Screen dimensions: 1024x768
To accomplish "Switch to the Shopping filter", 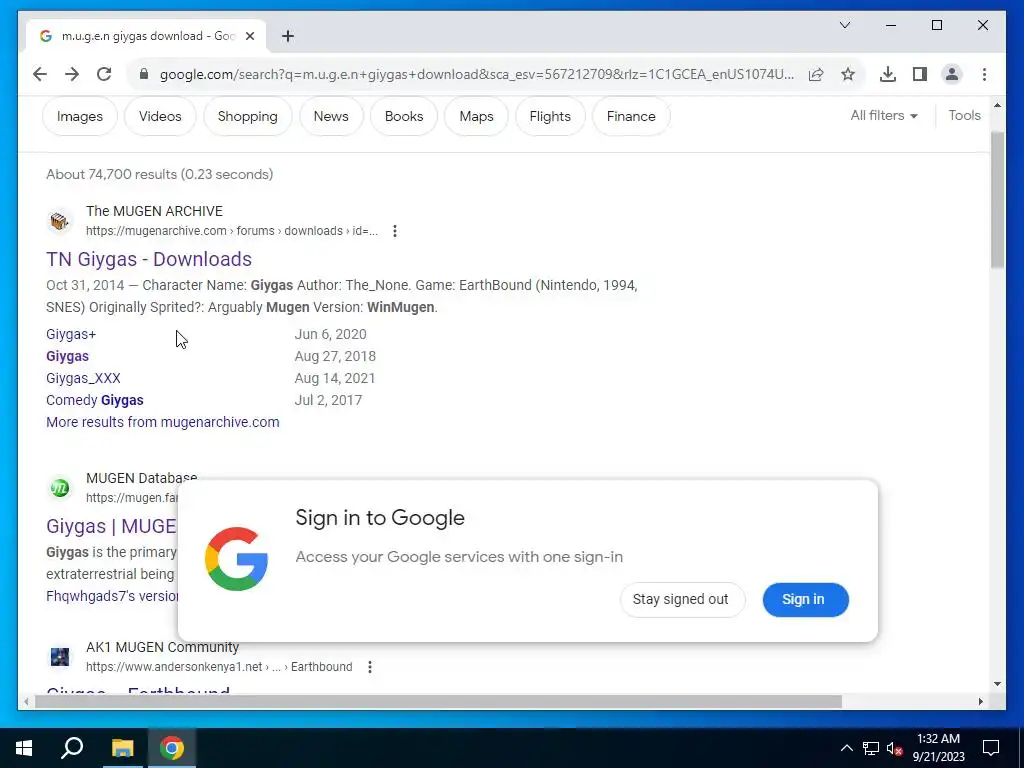I will 248,116.
